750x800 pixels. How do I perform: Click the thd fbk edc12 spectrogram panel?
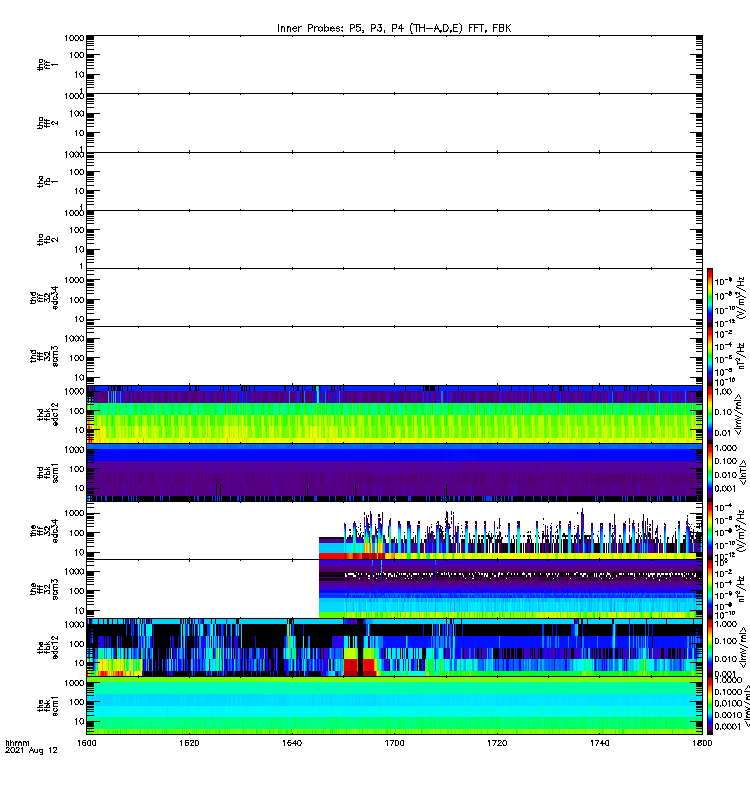394,414
